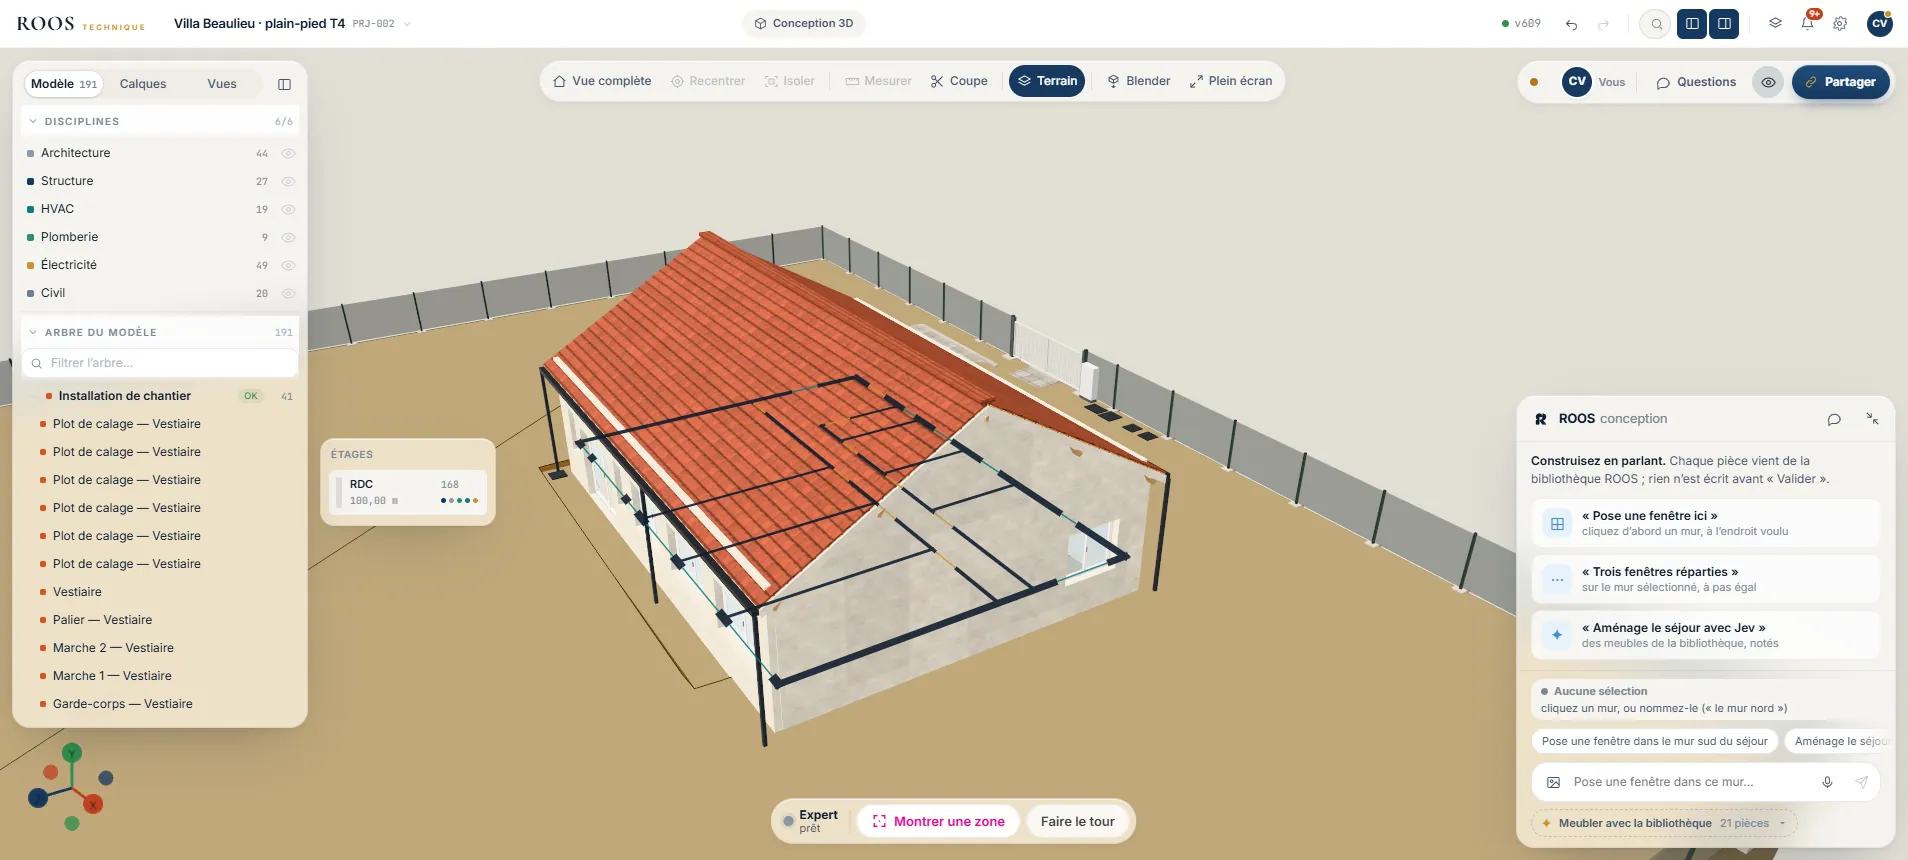Click the Partager button

click(x=1841, y=82)
